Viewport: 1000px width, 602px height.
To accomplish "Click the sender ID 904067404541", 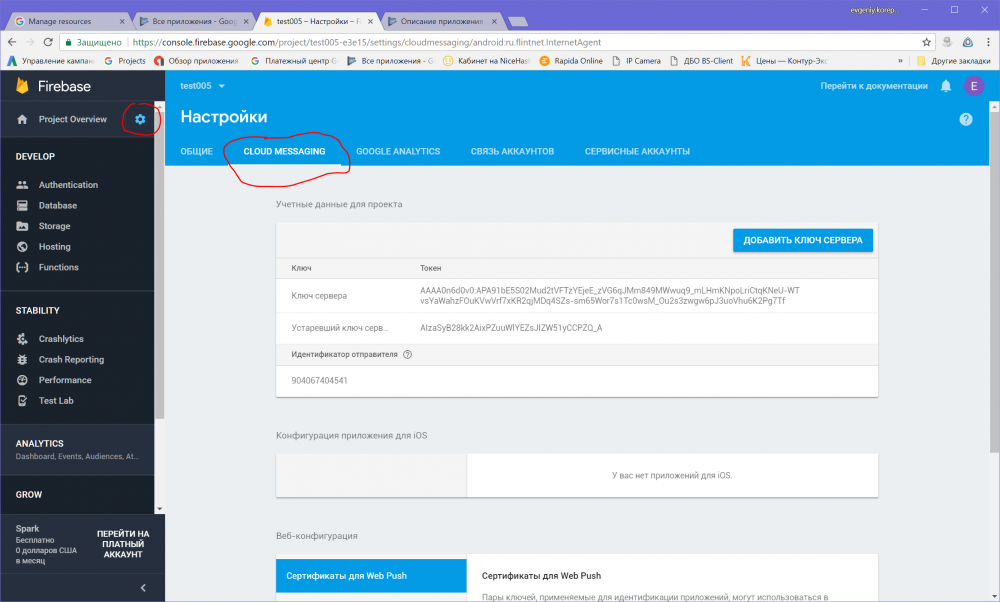I will click(x=320, y=381).
